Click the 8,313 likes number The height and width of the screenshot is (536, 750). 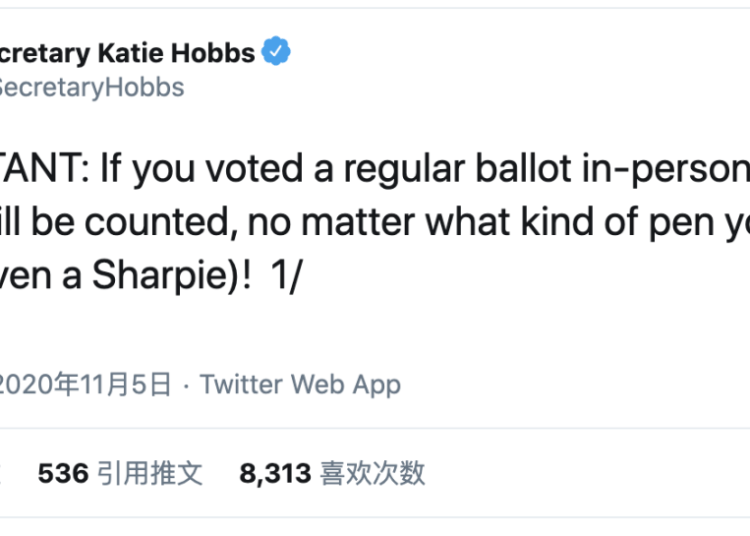point(275,474)
